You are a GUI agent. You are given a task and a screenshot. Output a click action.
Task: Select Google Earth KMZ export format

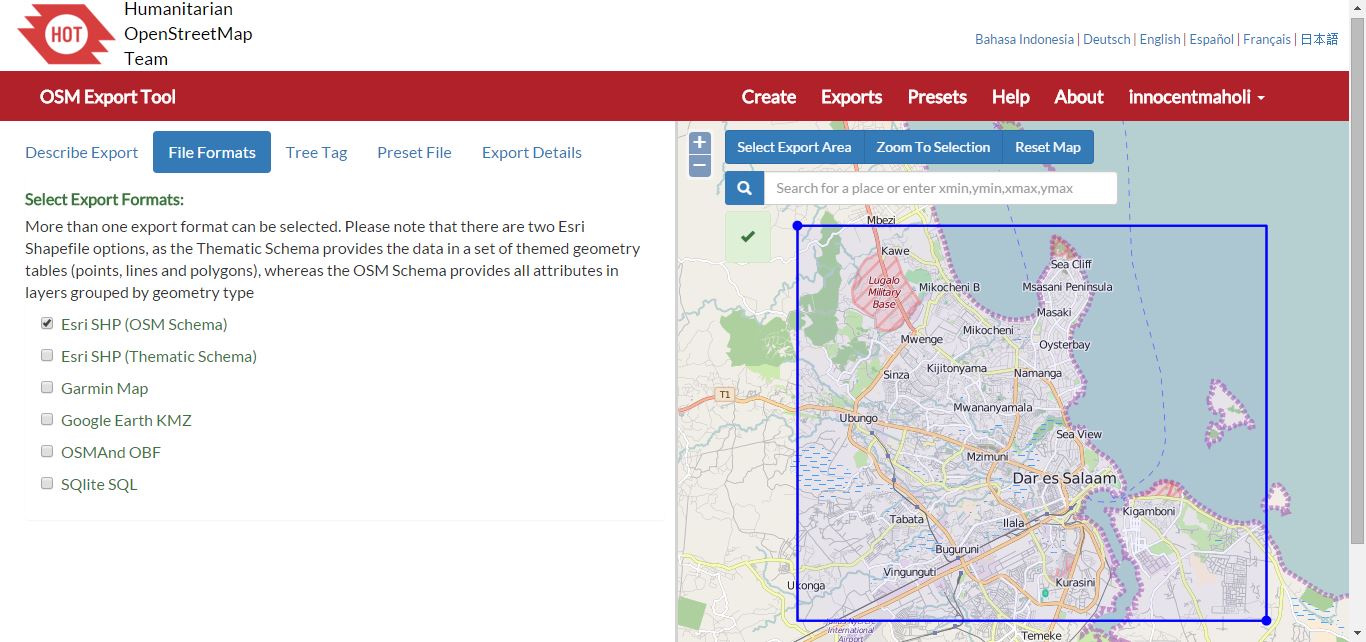(47, 419)
